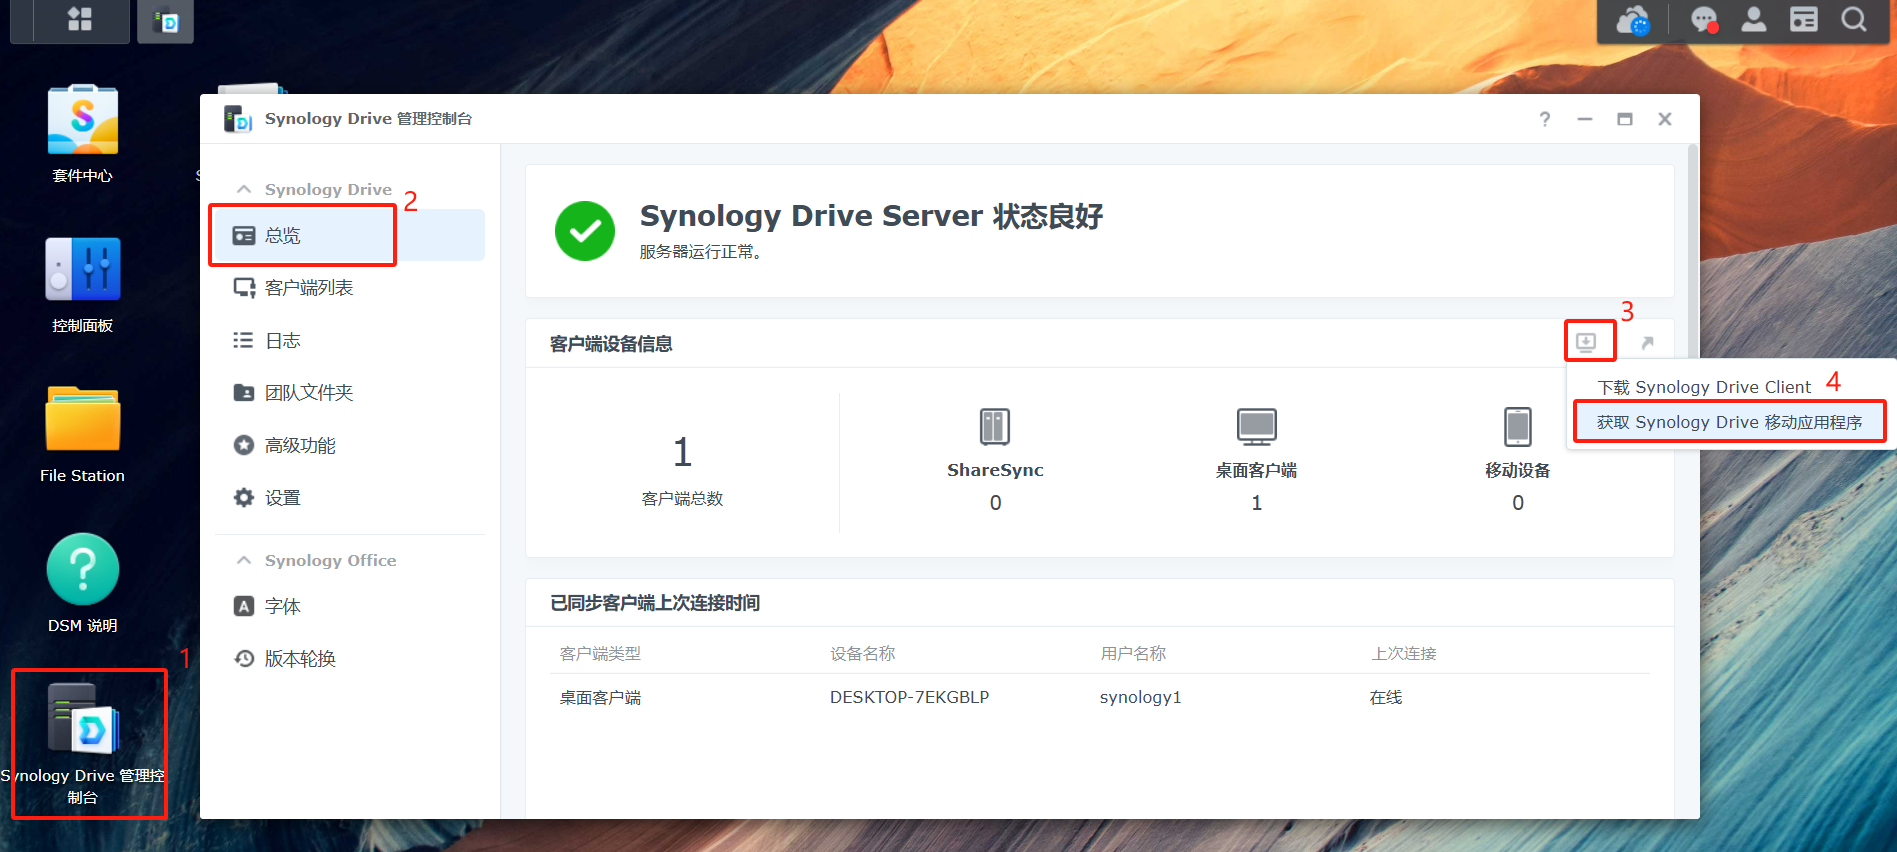Click the 桌面客户端 cell in the table
Viewport: 1897px width, 852px height.
coord(600,697)
